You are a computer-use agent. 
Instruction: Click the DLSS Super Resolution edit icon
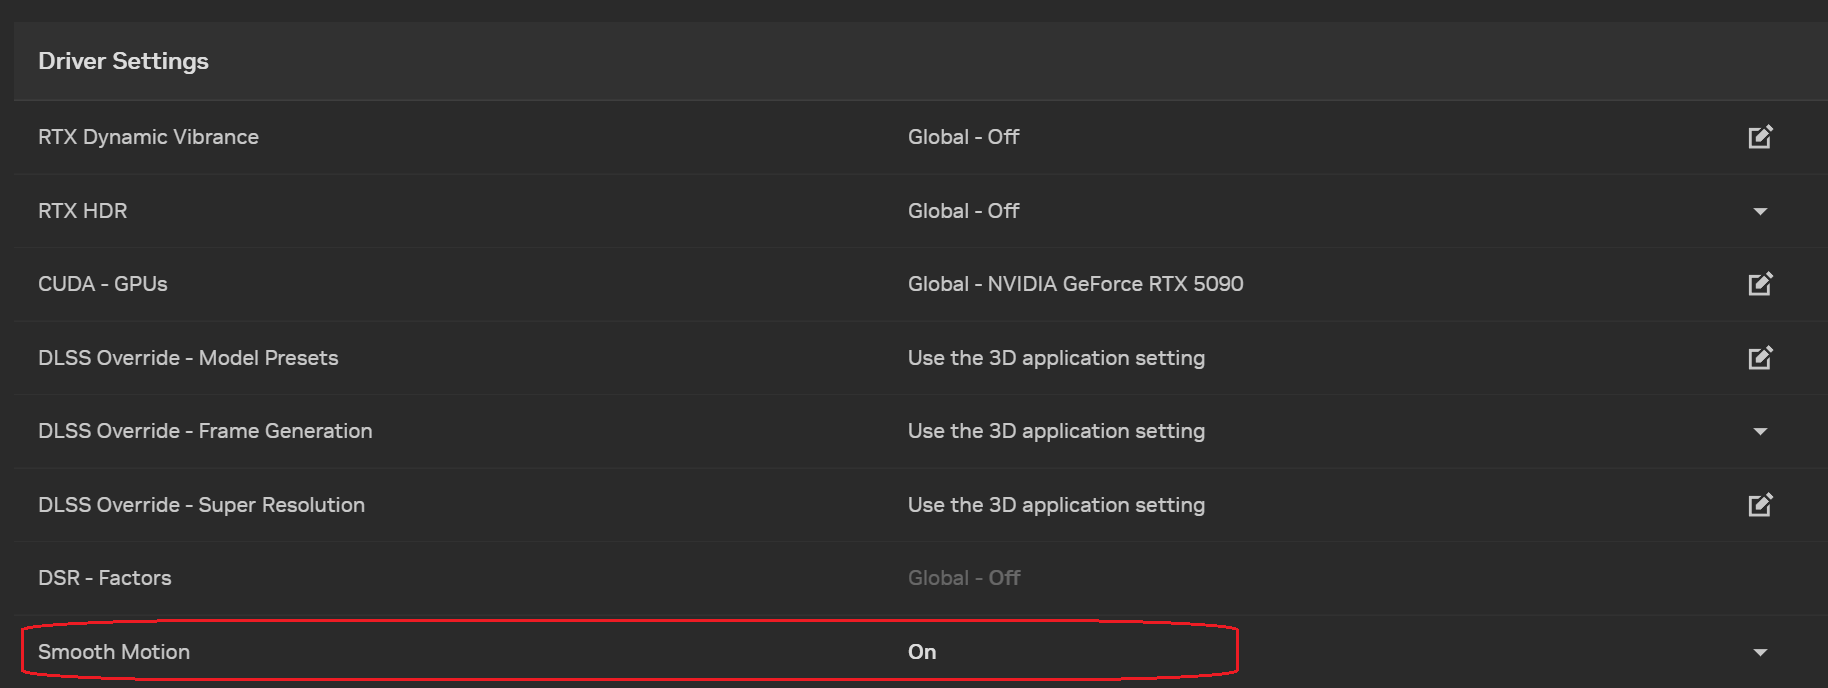pyautogui.click(x=1760, y=505)
